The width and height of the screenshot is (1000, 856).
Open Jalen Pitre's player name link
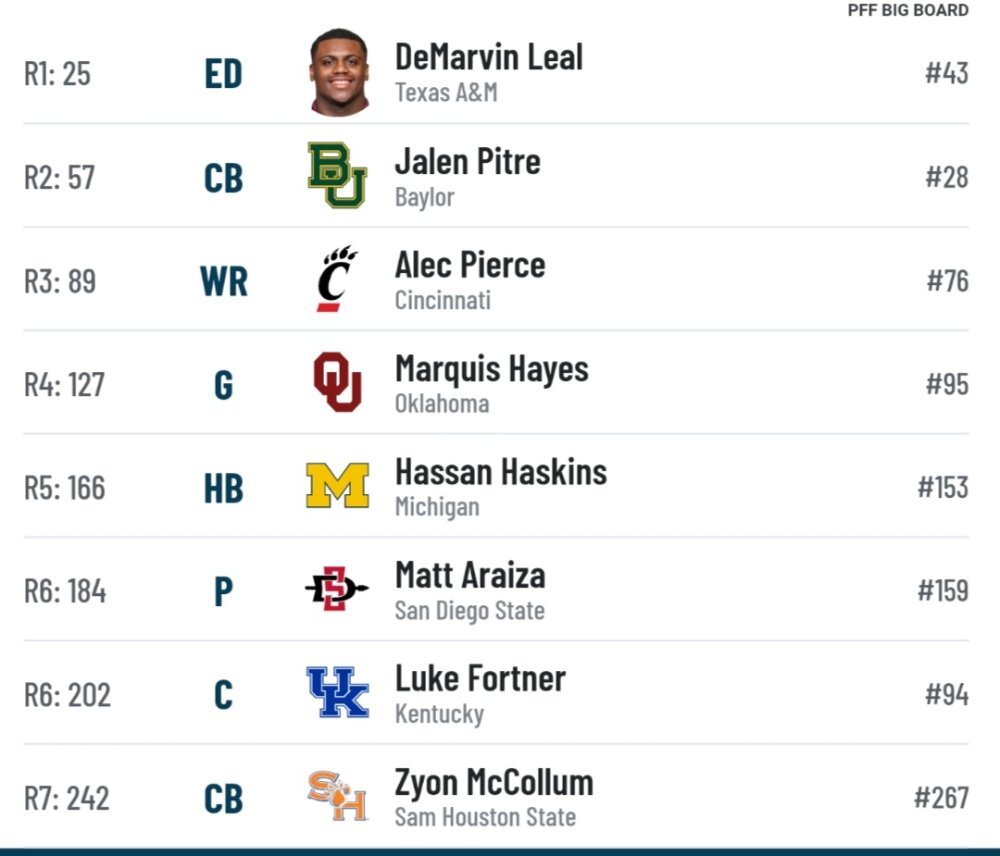(x=467, y=161)
